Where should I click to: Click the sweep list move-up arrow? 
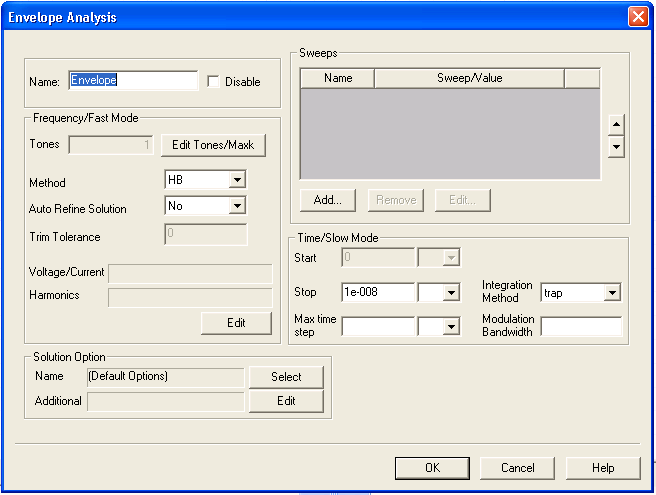(616, 125)
